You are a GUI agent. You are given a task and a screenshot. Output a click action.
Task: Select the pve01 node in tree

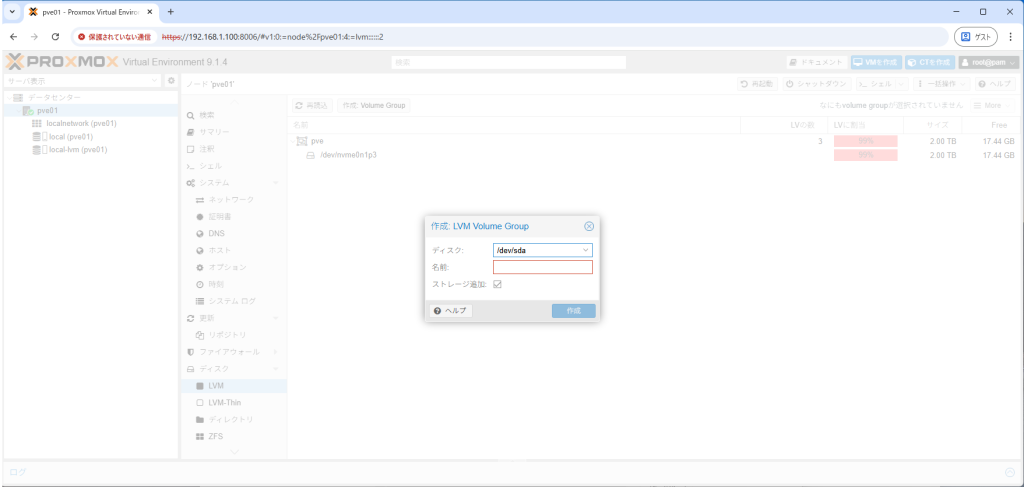[x=48, y=110]
